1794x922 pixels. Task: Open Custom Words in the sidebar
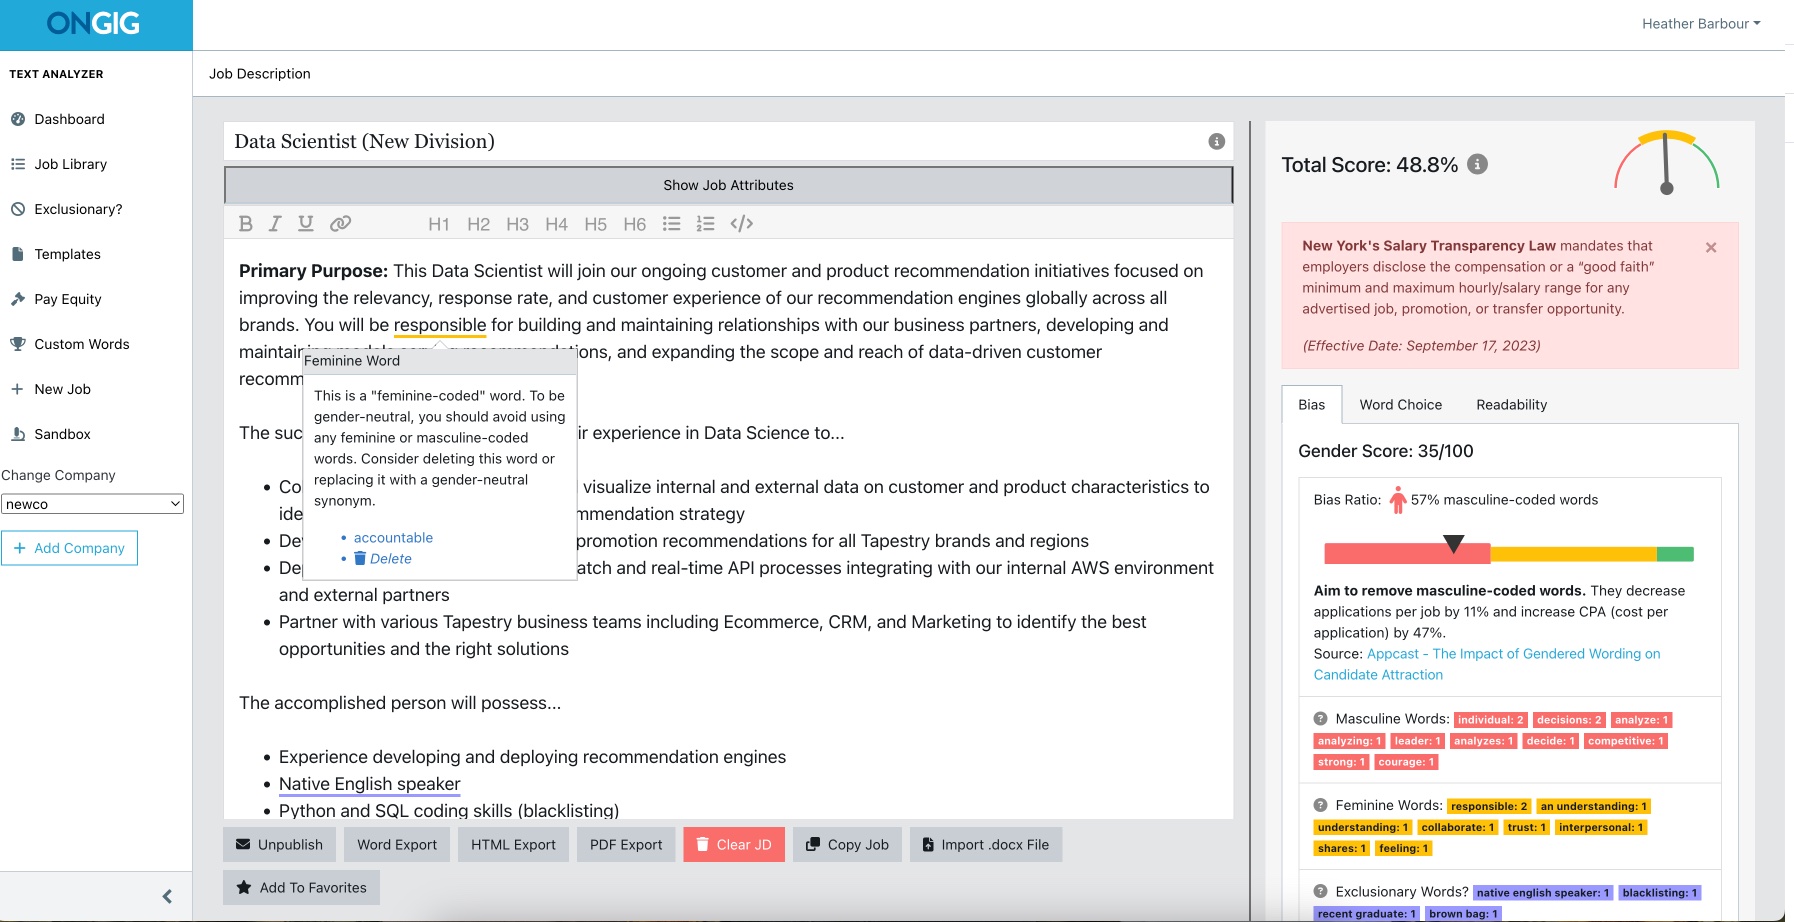click(x=82, y=344)
